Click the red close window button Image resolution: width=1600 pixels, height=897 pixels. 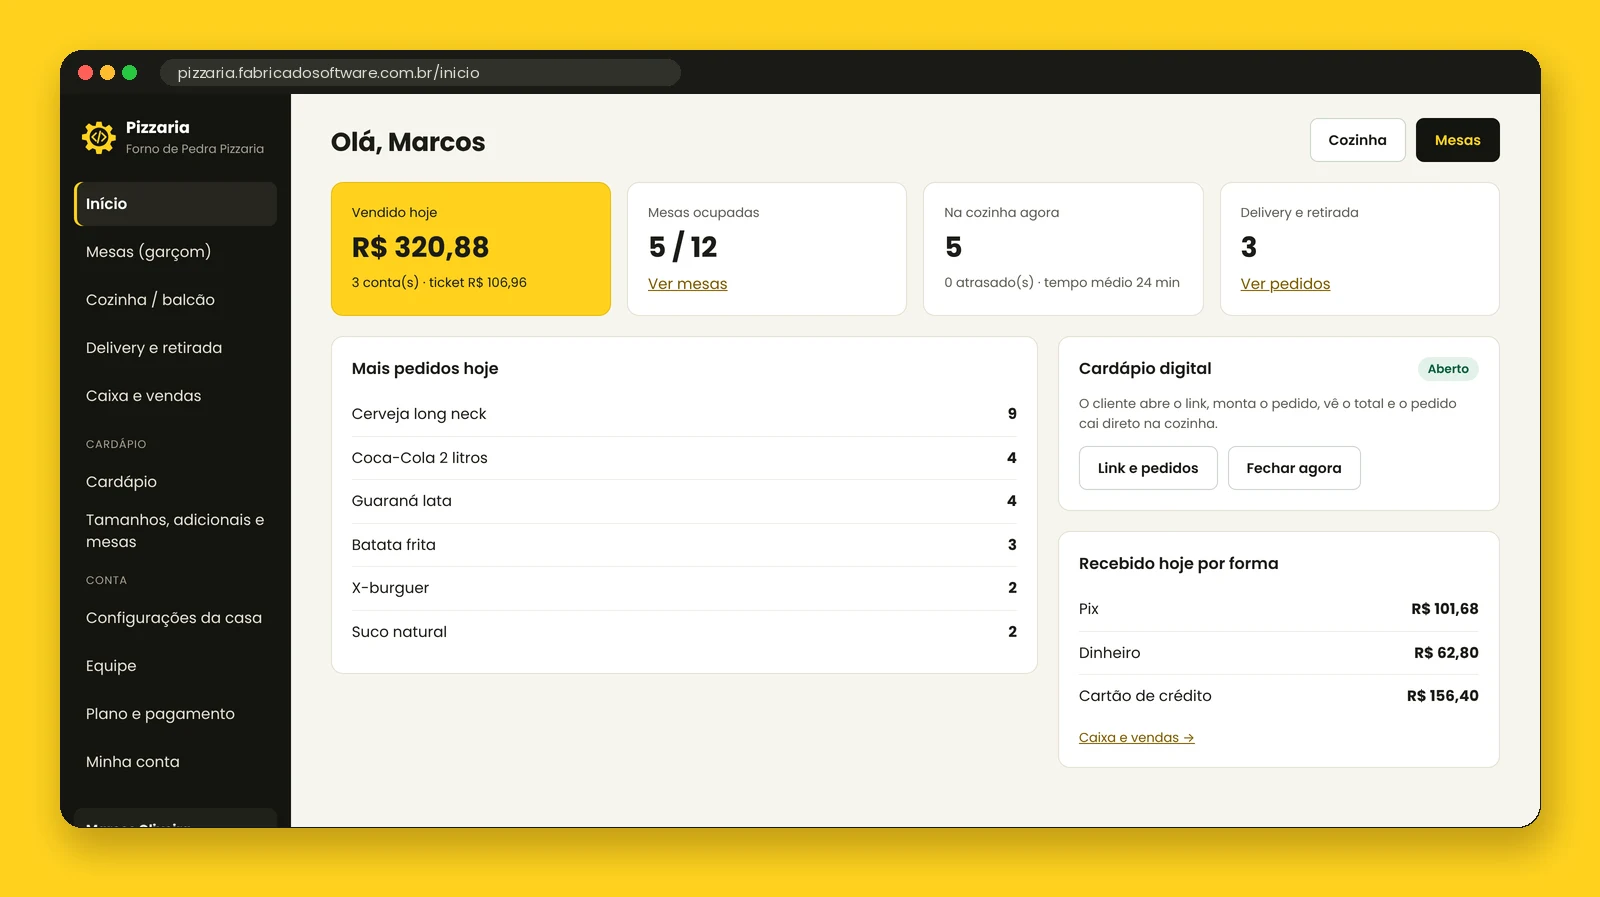point(85,73)
